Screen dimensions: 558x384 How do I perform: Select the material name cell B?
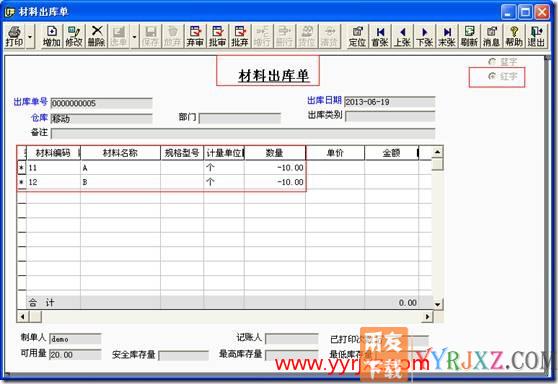(x=120, y=182)
